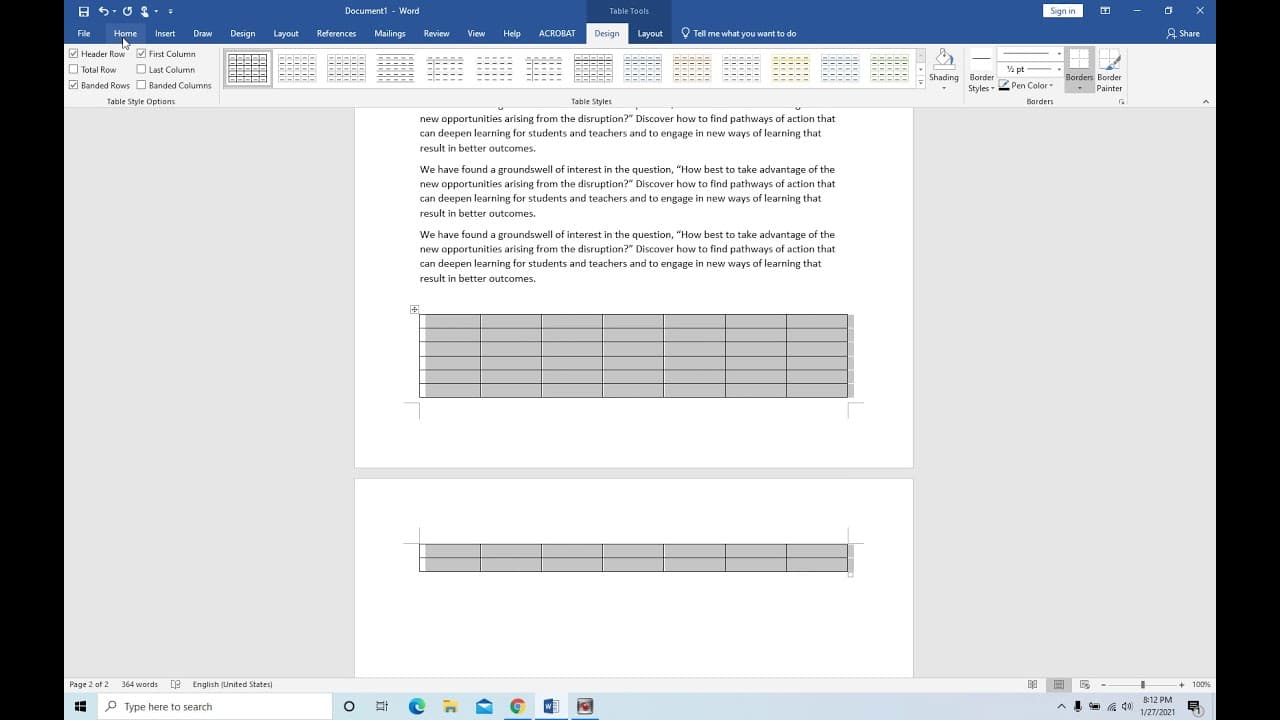Image resolution: width=1280 pixels, height=720 pixels.
Task: Click the table move handle
Action: pyautogui.click(x=414, y=309)
